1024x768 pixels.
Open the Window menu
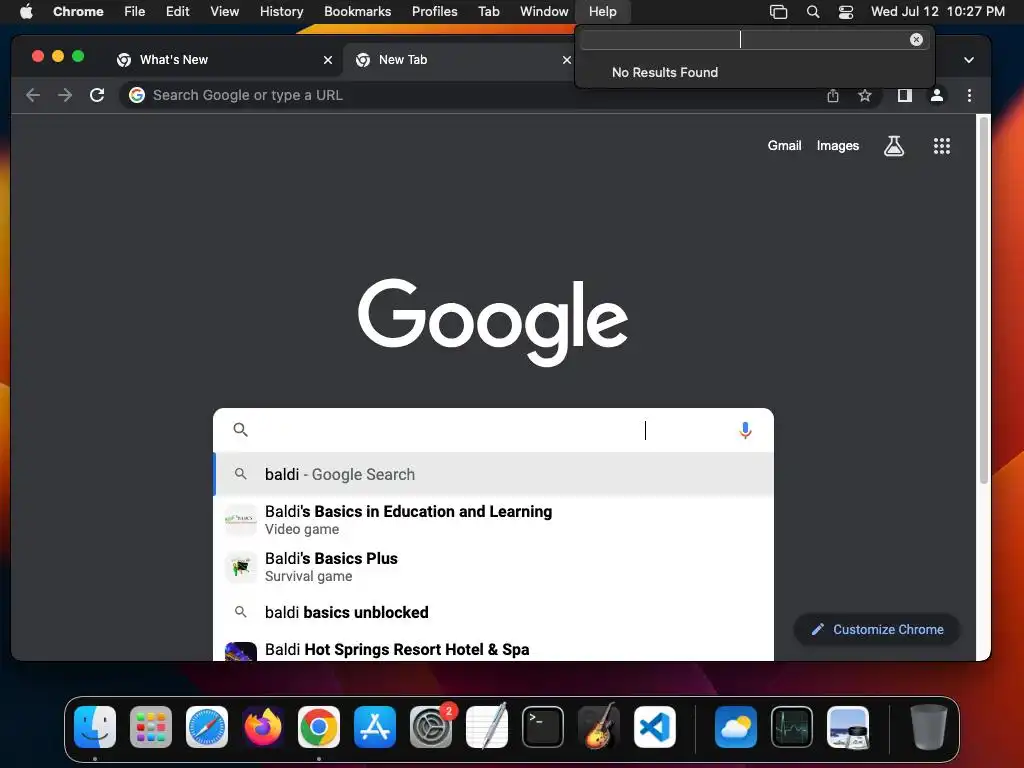point(544,11)
